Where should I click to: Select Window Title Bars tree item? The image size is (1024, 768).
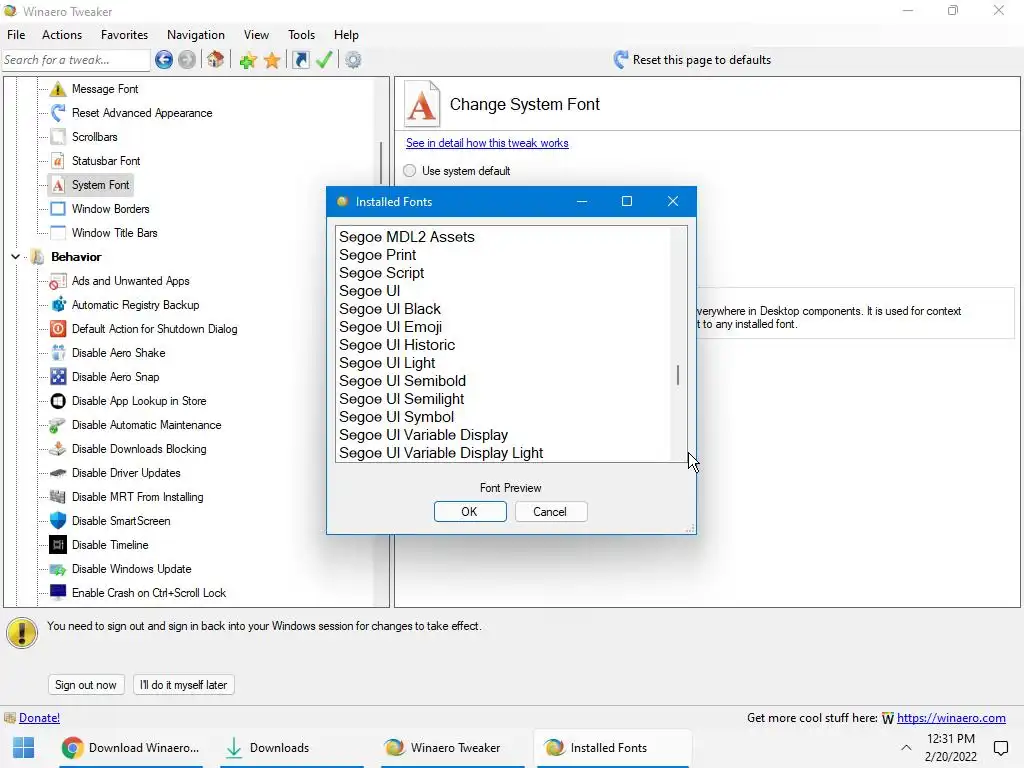(x=114, y=233)
